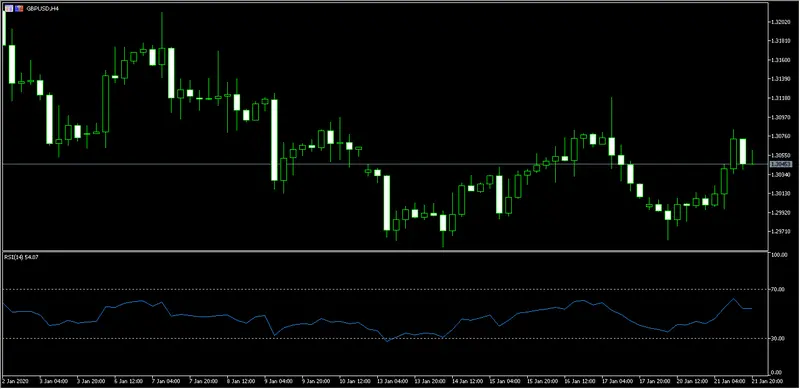Click the chart window icon beside GBPUSD
800x389 pixels.
click(9, 9)
